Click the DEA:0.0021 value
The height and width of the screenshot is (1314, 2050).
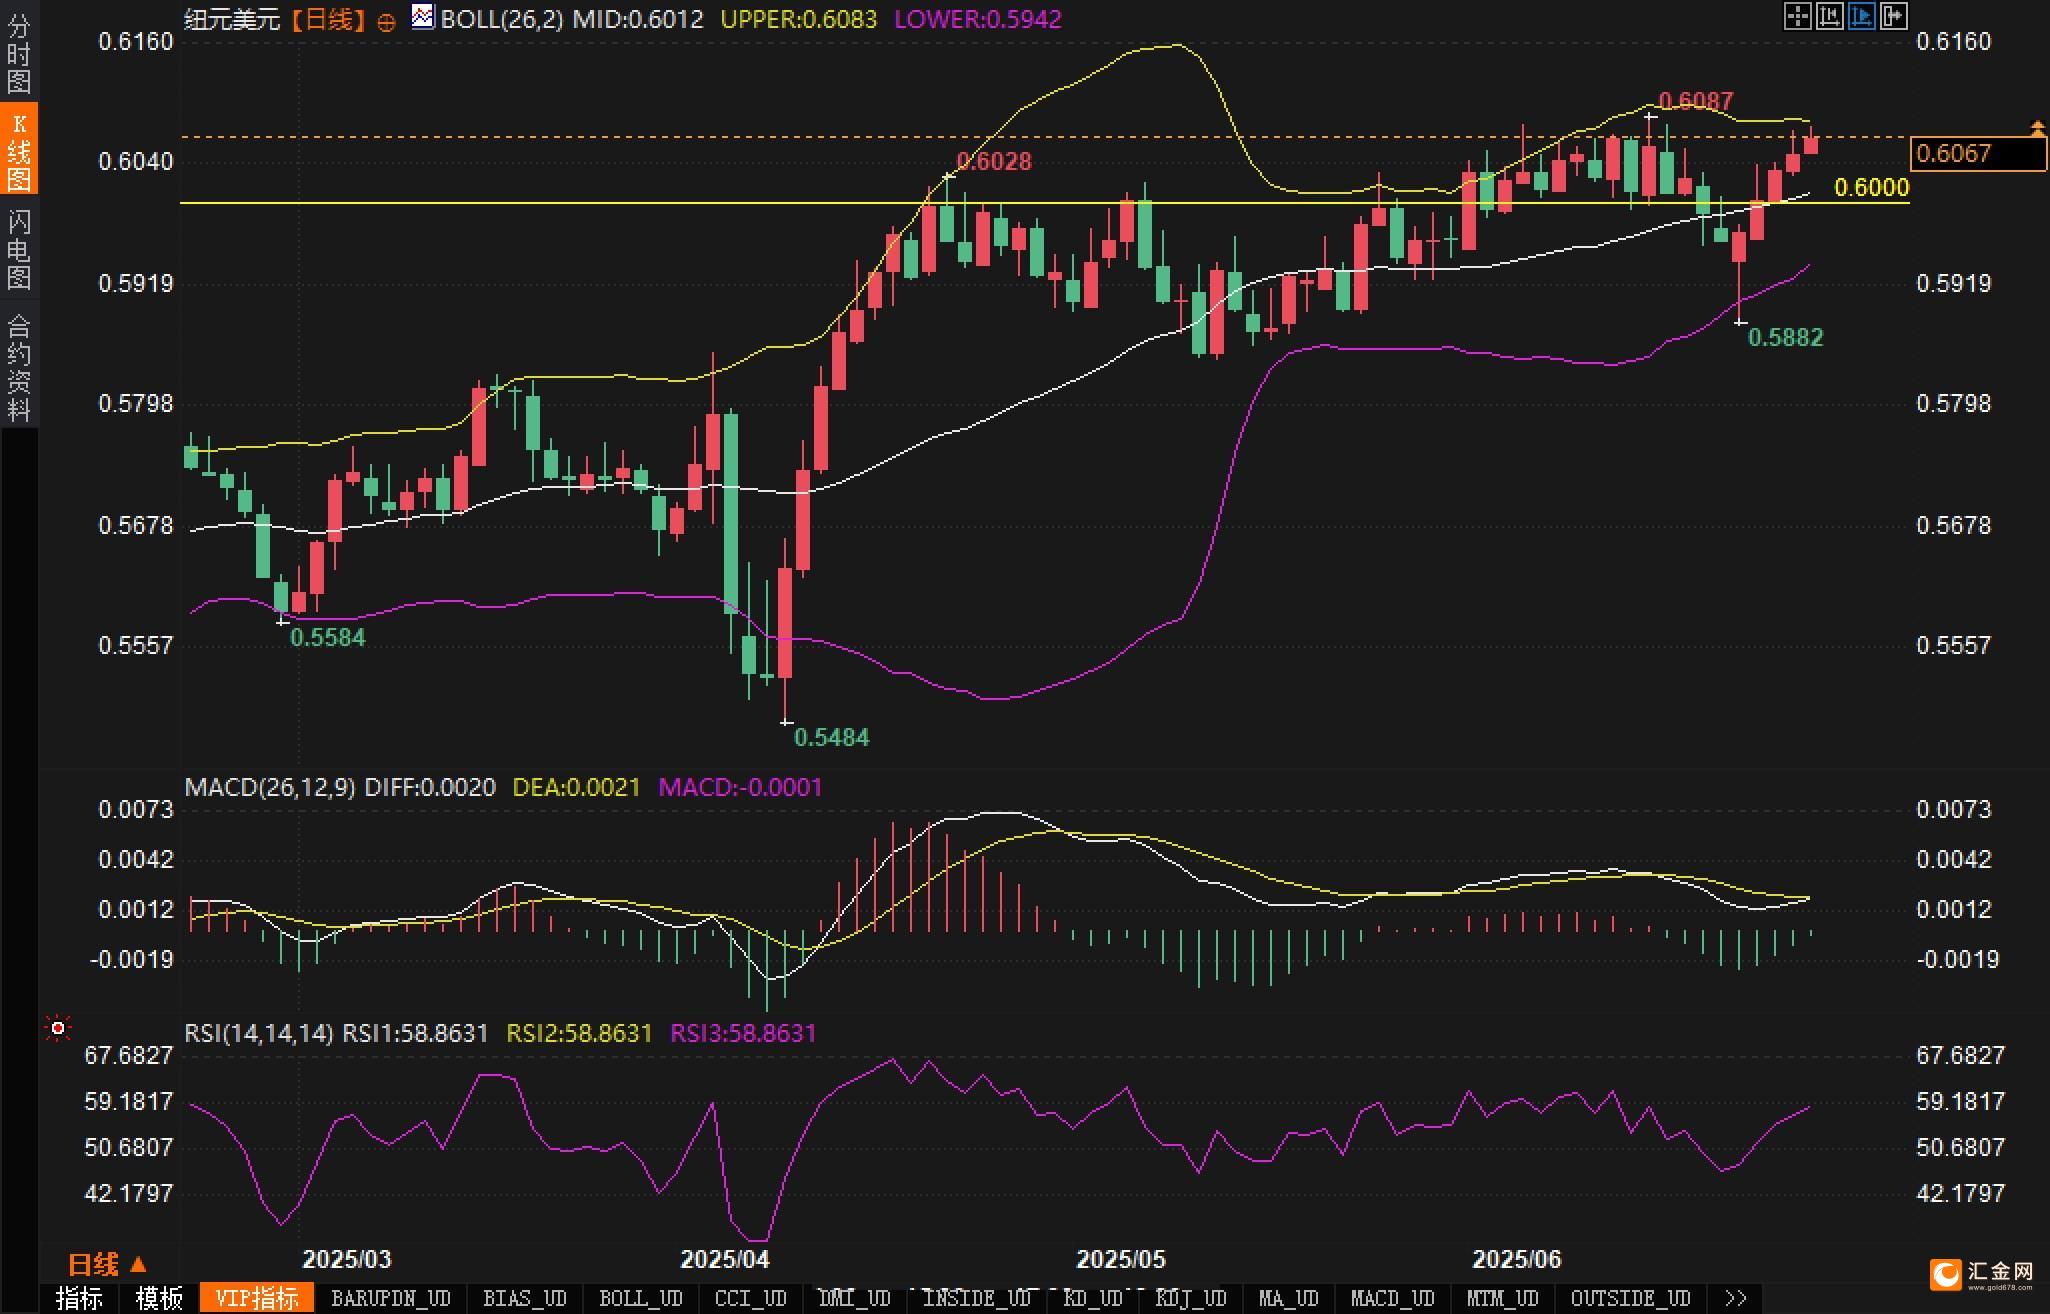[x=576, y=787]
